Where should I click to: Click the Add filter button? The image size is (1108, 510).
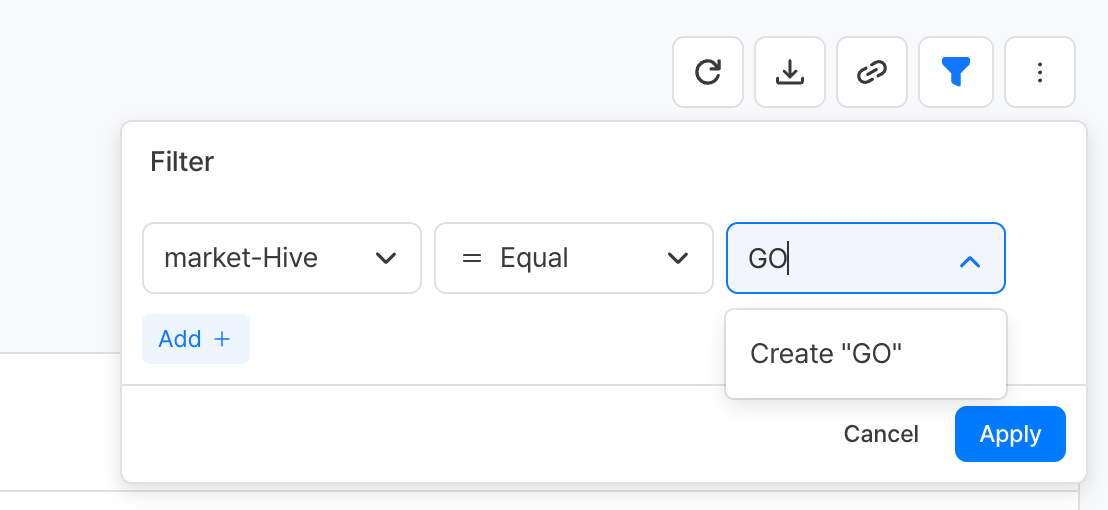point(196,339)
